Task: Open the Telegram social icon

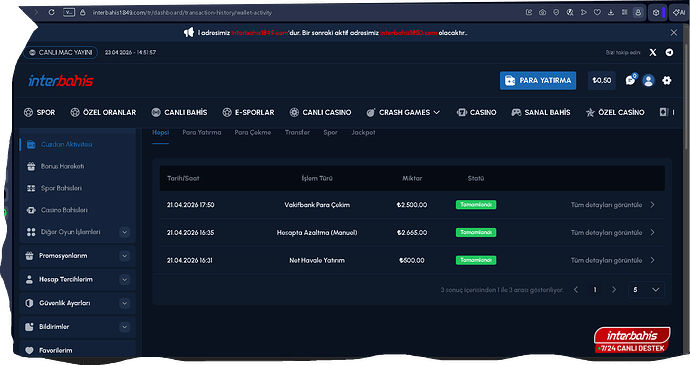Action: [x=669, y=52]
